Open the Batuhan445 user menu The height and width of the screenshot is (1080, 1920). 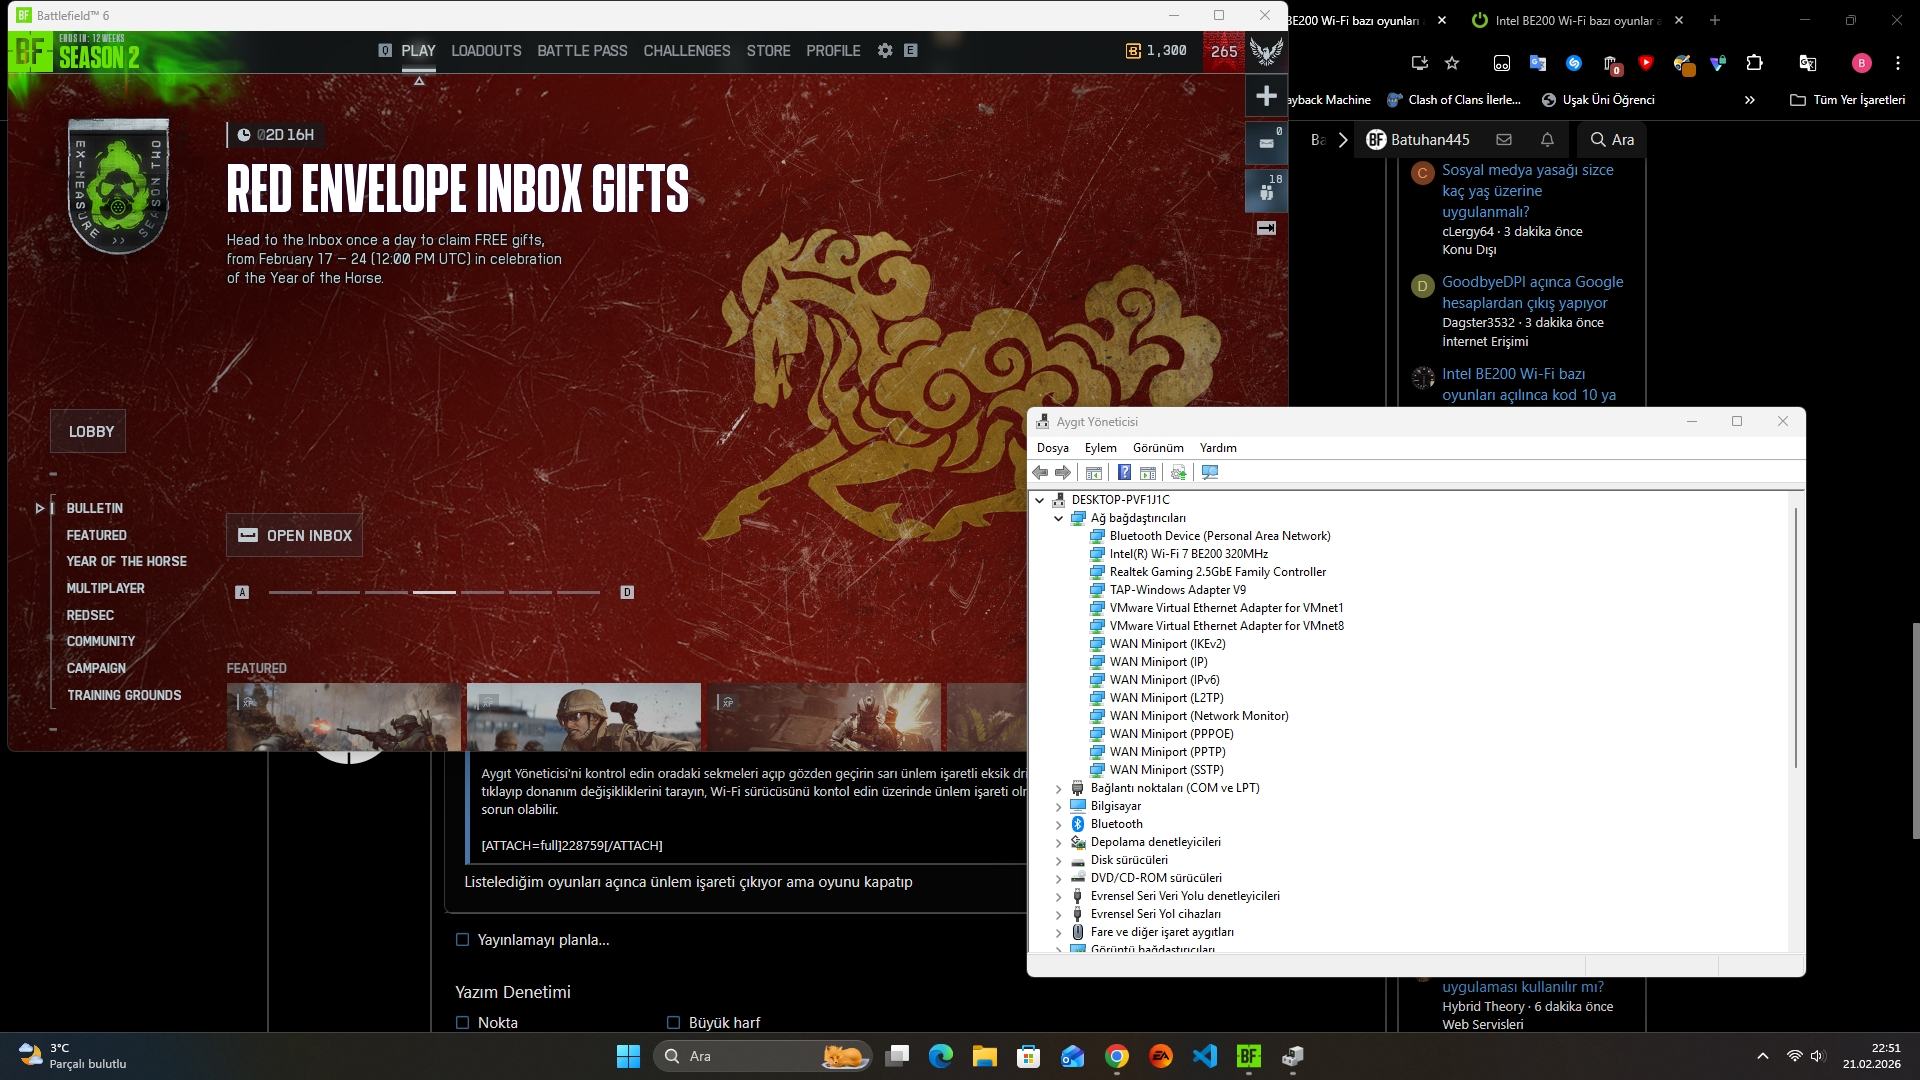[1418, 140]
